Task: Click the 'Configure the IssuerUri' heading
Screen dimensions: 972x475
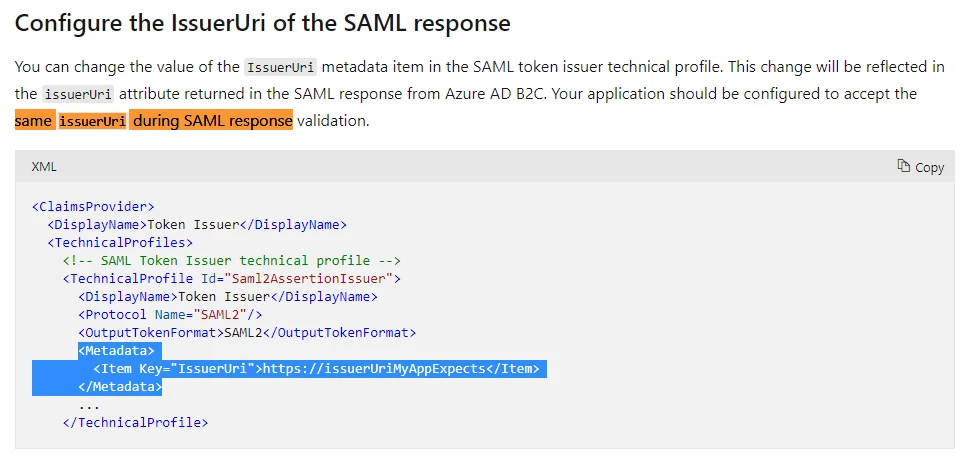Action: point(262,23)
